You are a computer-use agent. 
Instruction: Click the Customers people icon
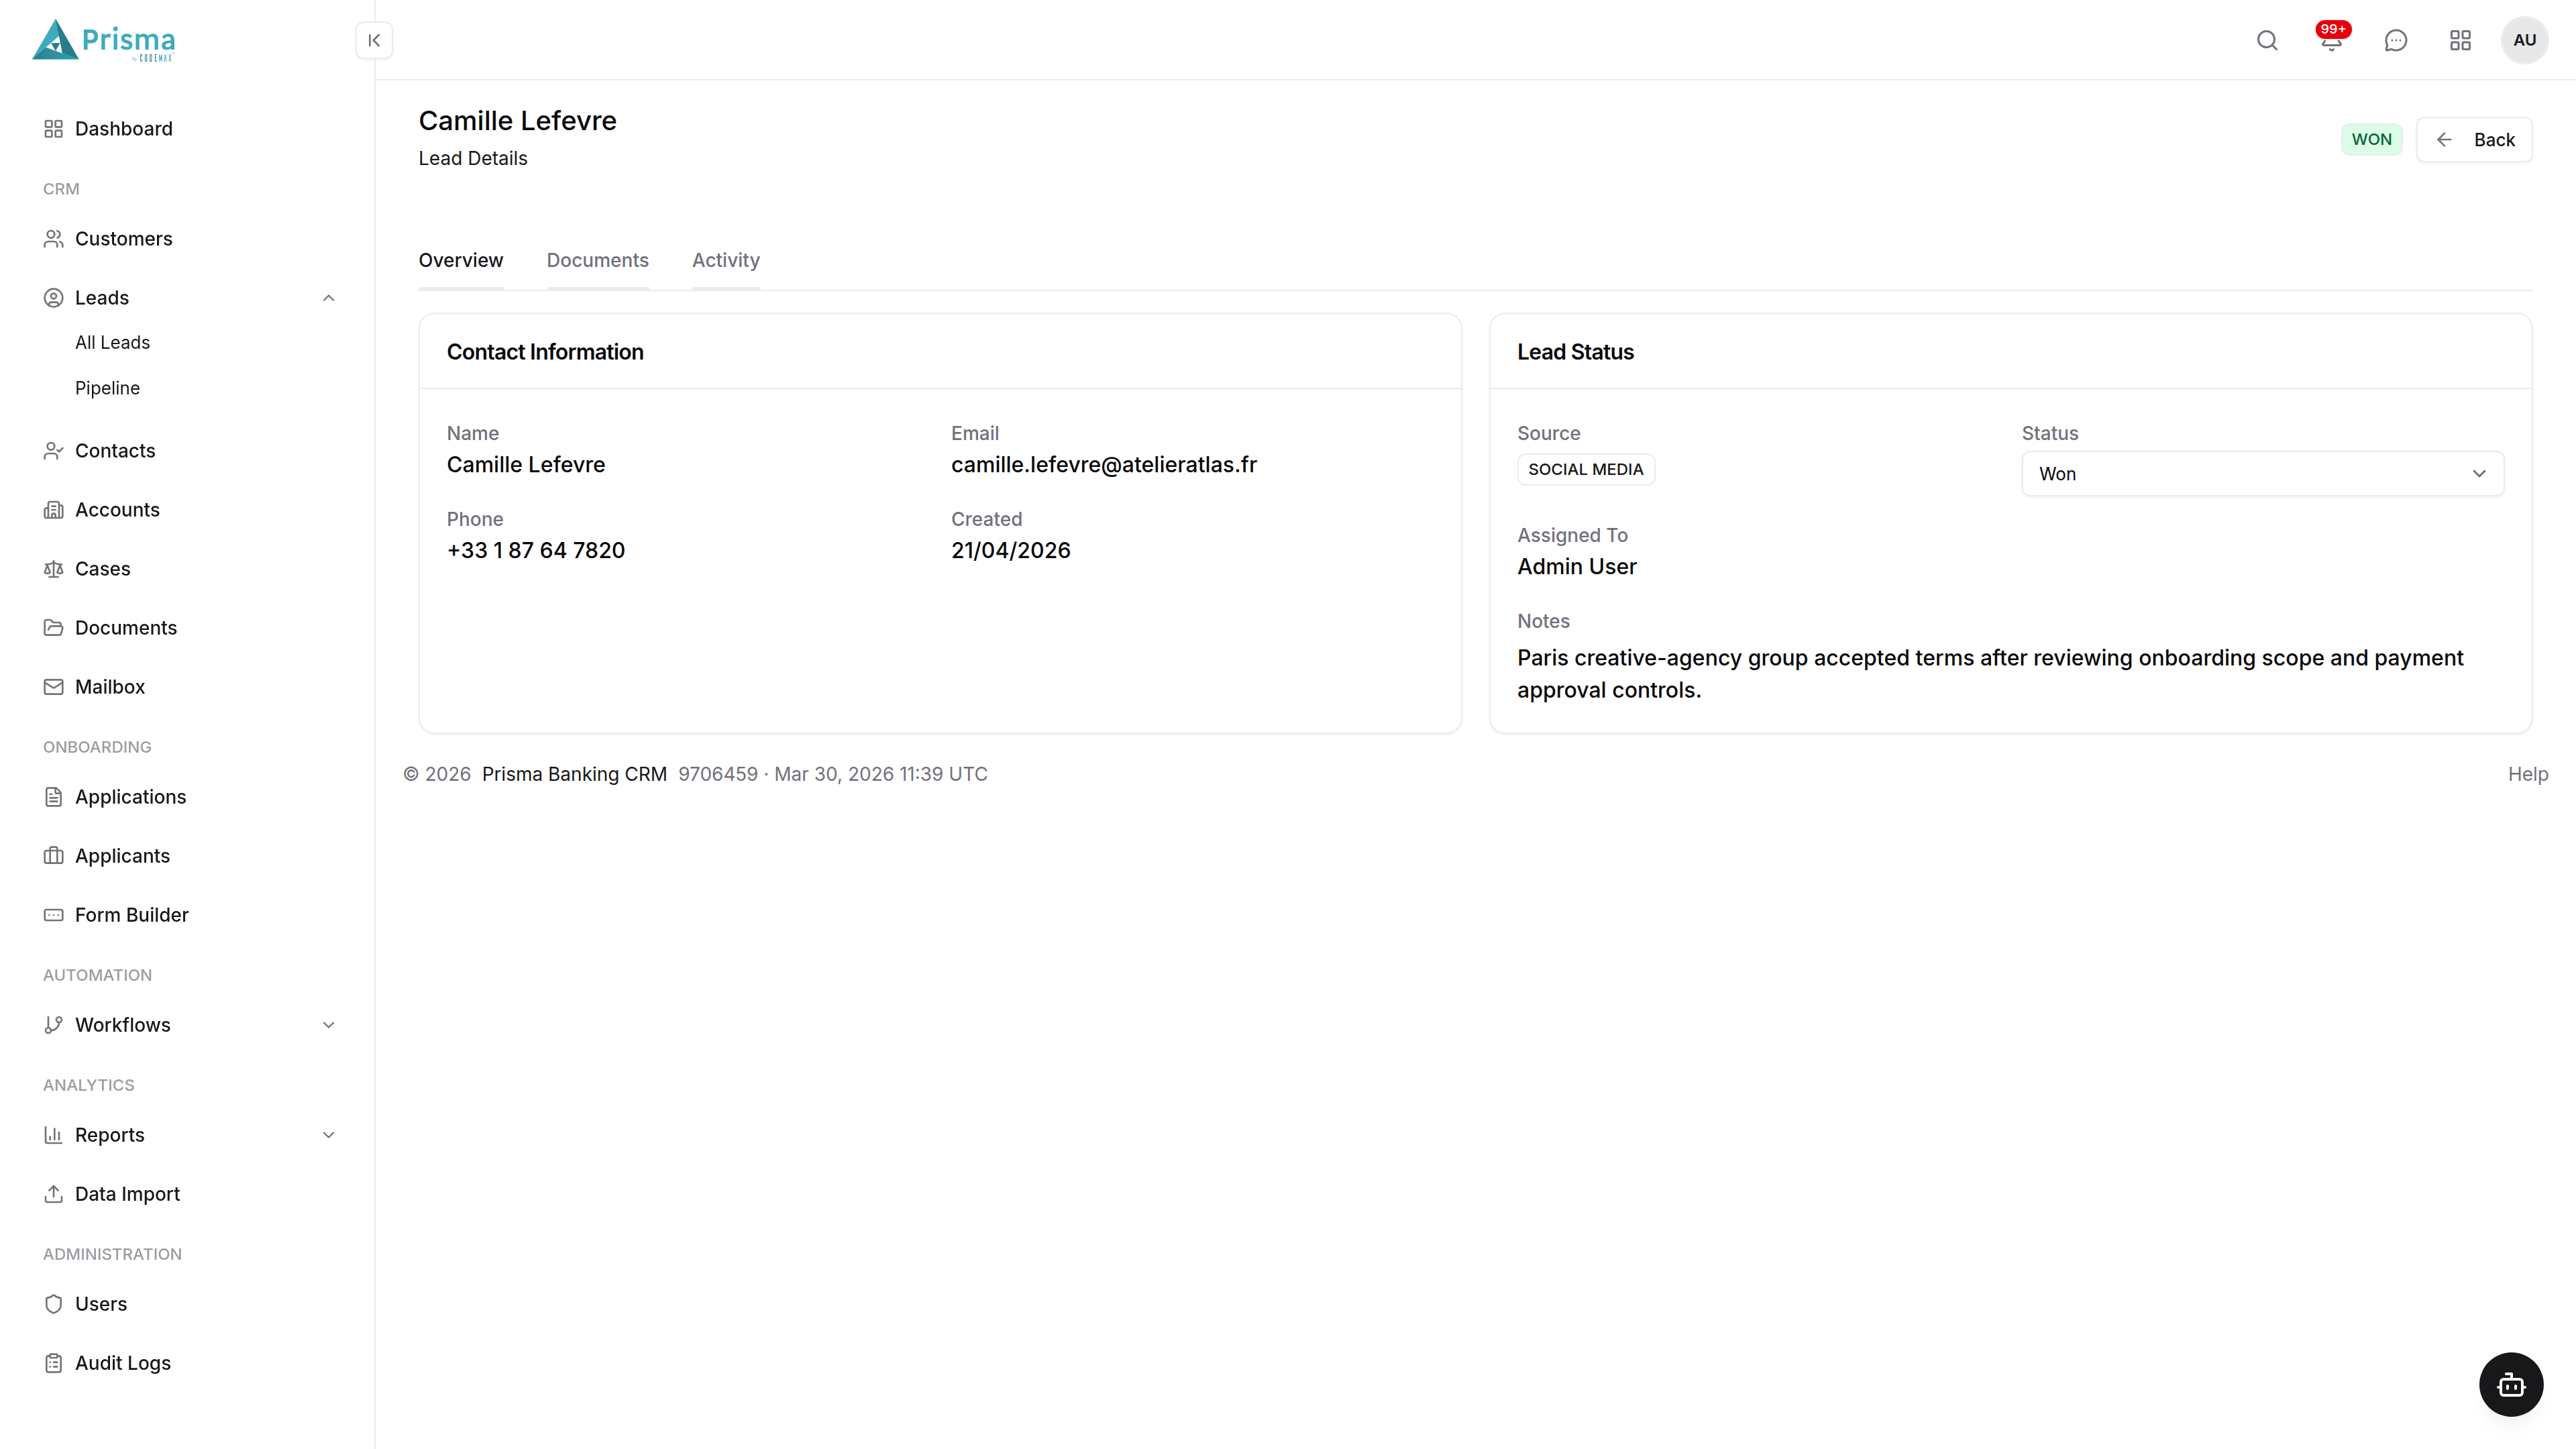(x=54, y=239)
